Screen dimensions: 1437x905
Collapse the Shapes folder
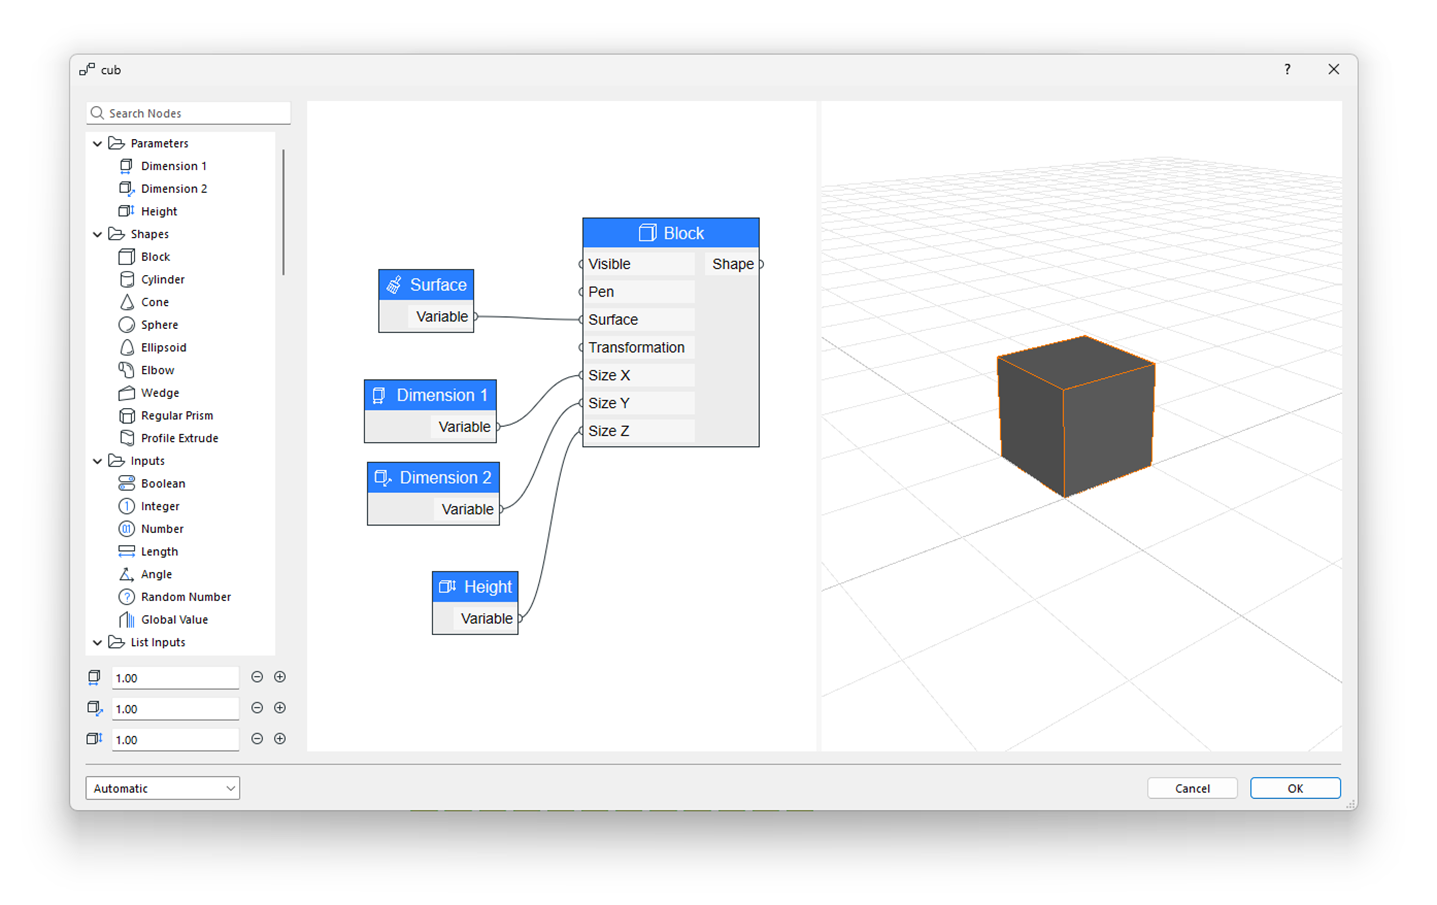[x=98, y=234]
